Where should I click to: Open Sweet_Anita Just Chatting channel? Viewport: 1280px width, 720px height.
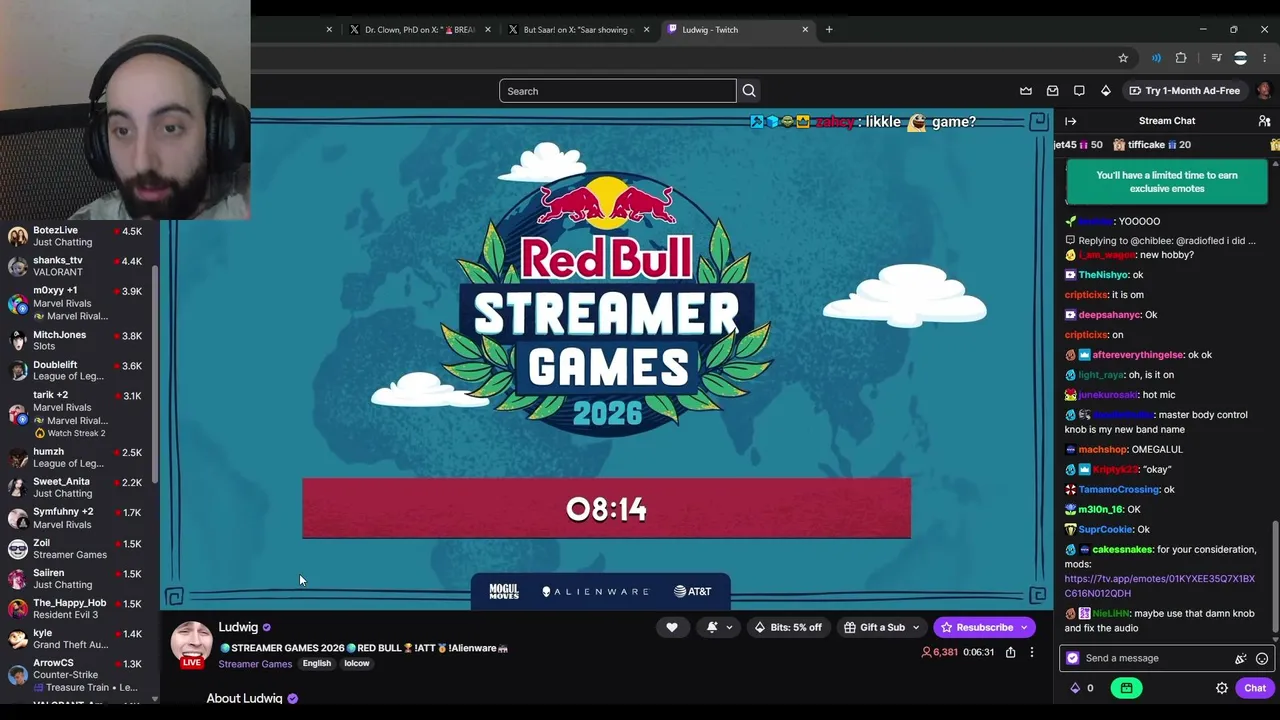click(78, 487)
